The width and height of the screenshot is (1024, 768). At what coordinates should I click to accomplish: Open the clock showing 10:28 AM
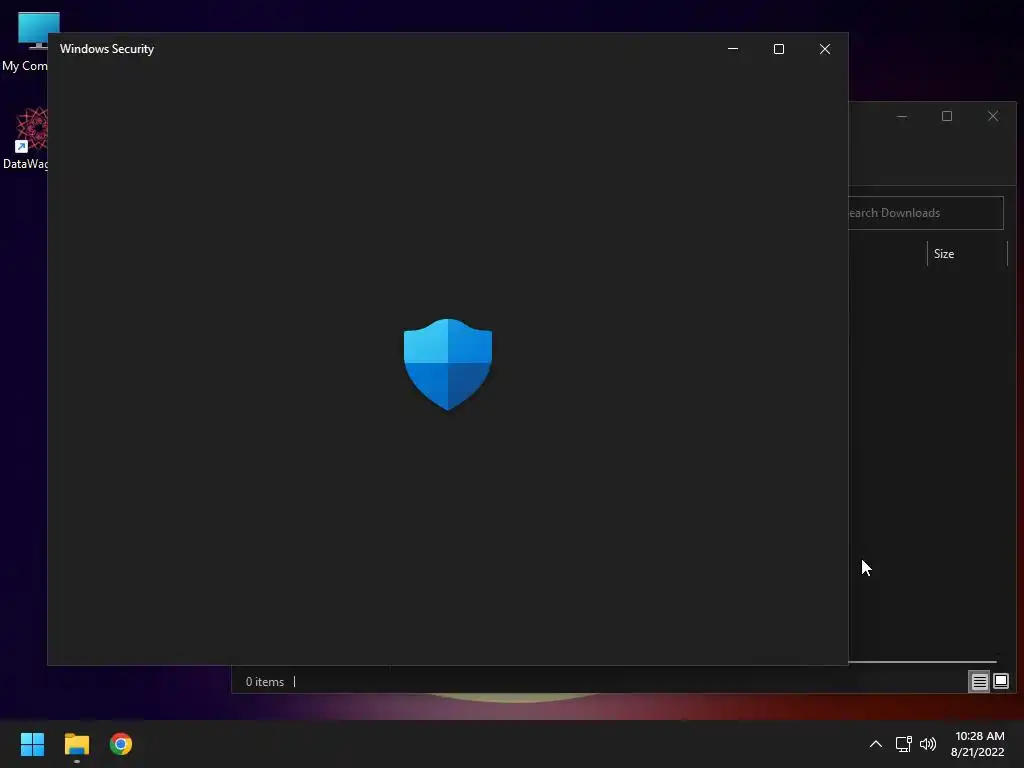[x=978, y=744]
